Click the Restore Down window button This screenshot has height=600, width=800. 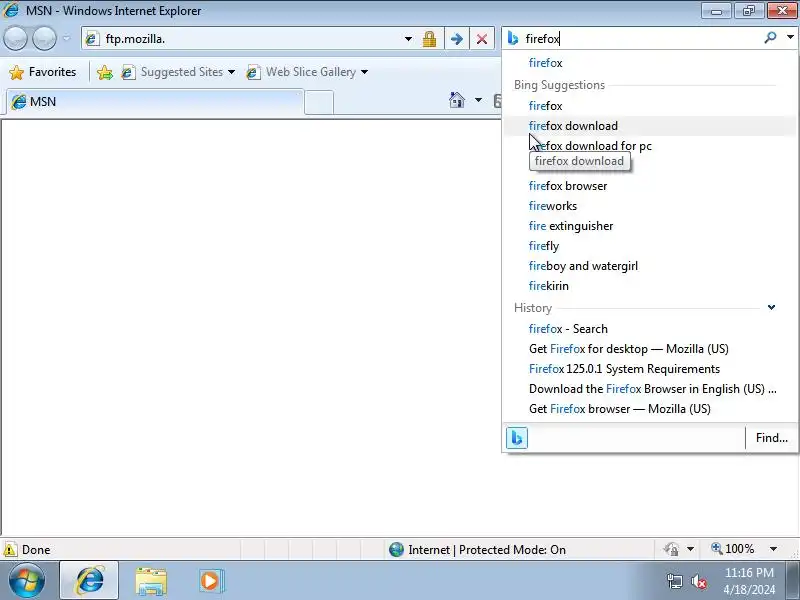click(x=749, y=11)
